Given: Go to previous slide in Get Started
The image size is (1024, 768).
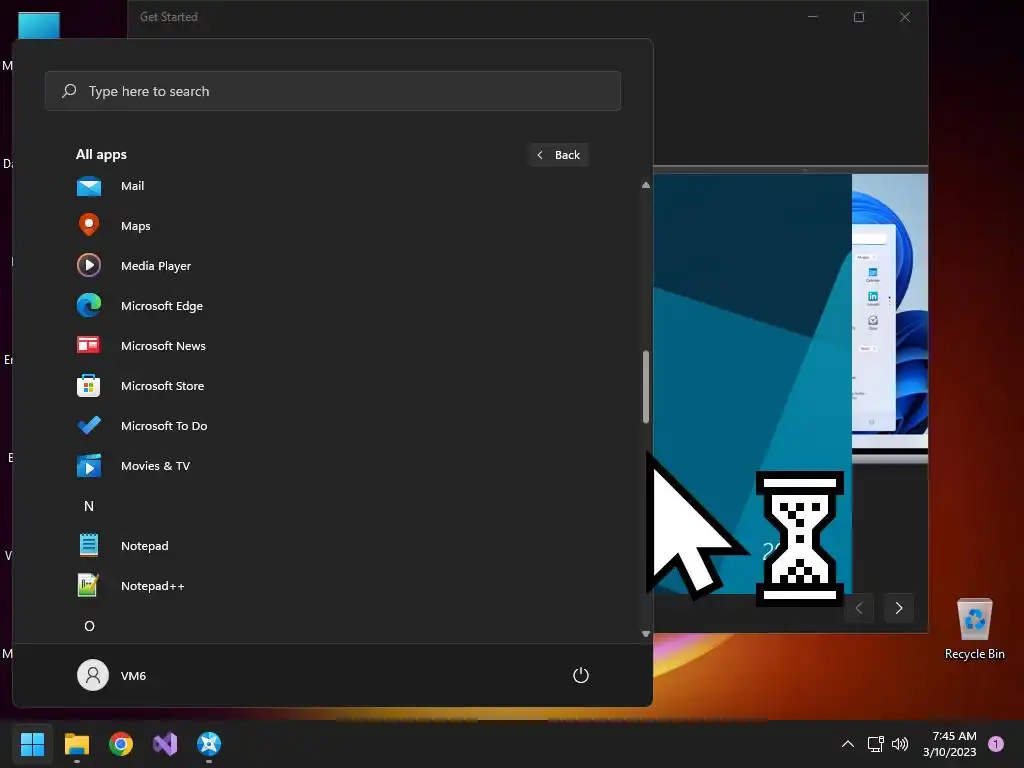Looking at the screenshot, I should click(x=859, y=608).
